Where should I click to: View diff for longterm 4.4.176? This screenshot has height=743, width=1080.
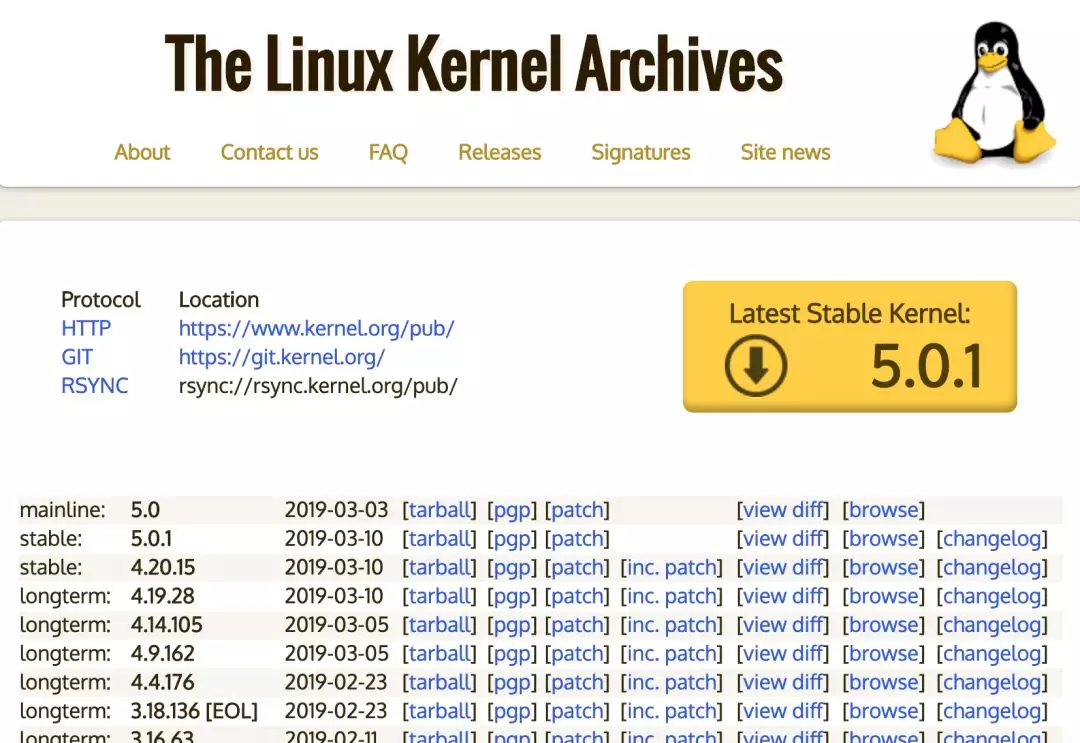tap(783, 683)
